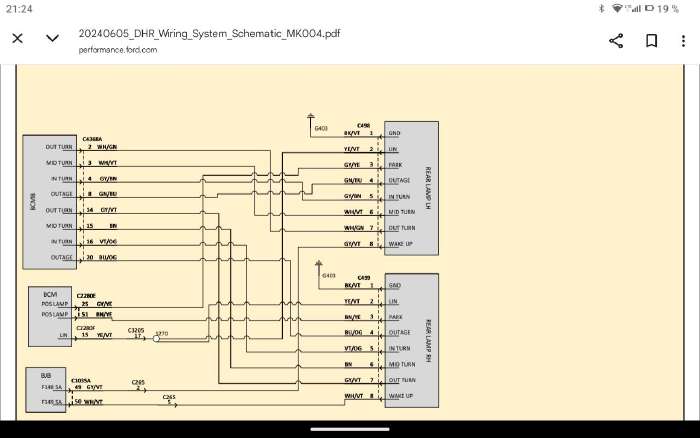Open the three-dot overflow menu
This screenshot has width=700, height=438.
683,41
